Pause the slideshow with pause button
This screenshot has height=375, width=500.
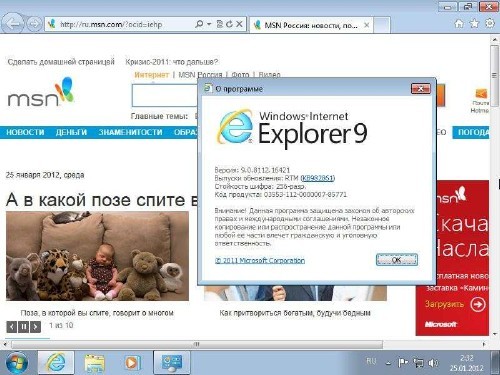pyautogui.click(x=24, y=327)
